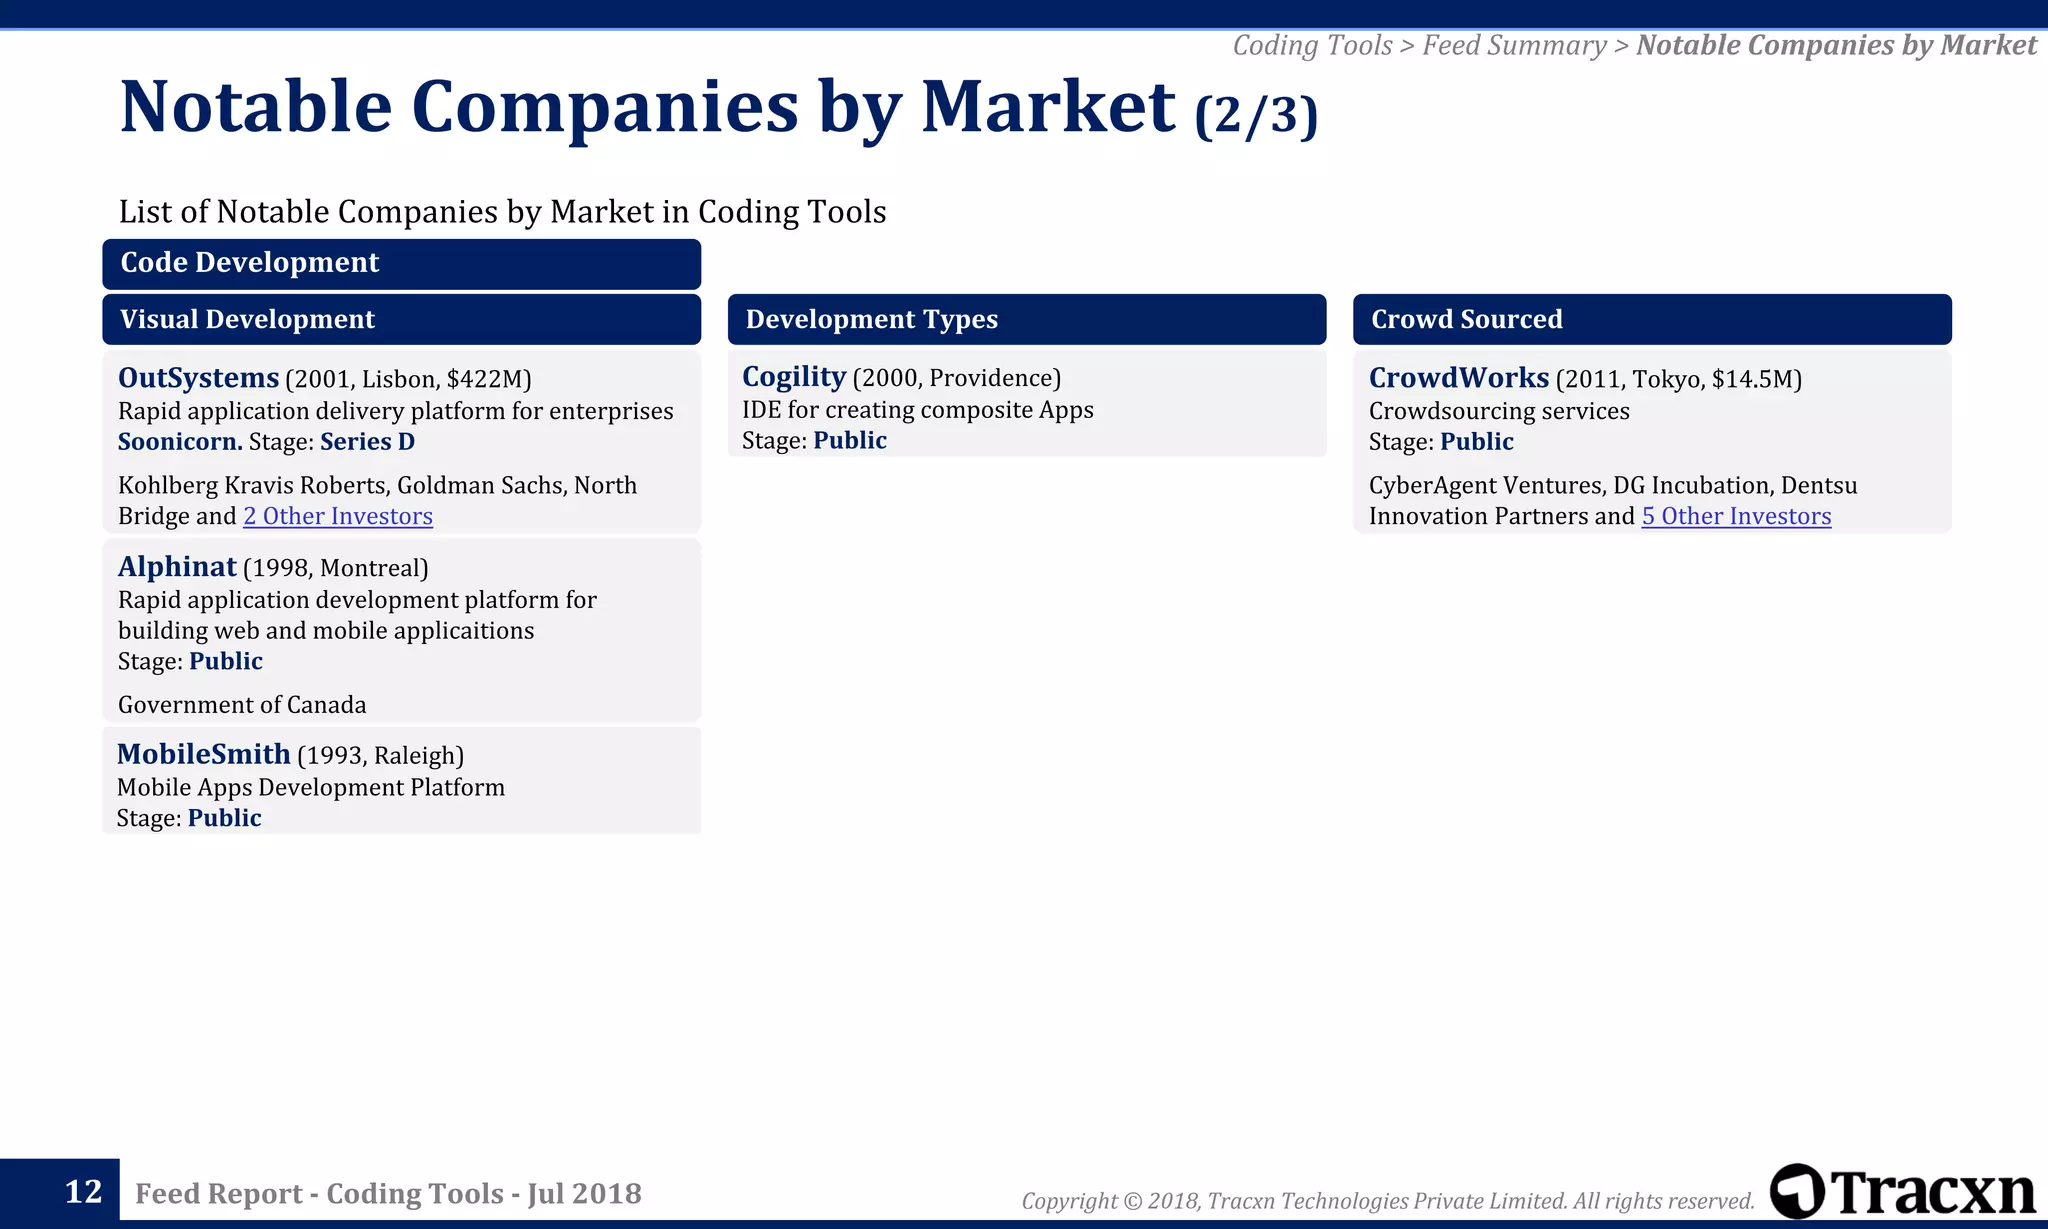The height and width of the screenshot is (1229, 2048).
Task: Click the 'Soonicorn.' label under OutSystems
Action: click(x=180, y=441)
